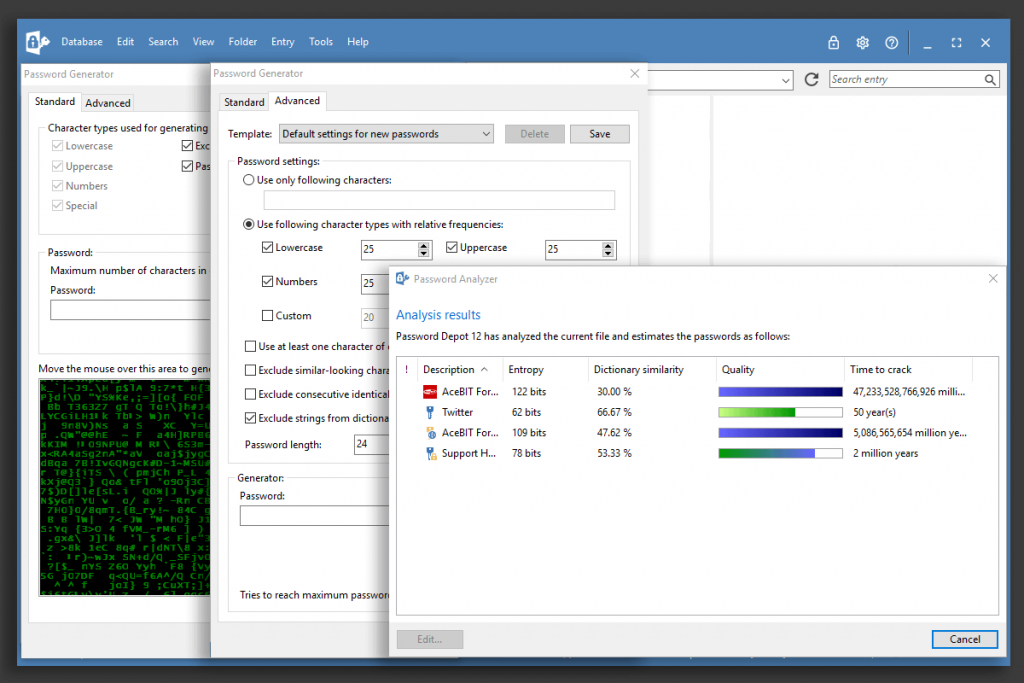Open help via the question mark icon
The image size is (1024, 683).
[x=891, y=42]
